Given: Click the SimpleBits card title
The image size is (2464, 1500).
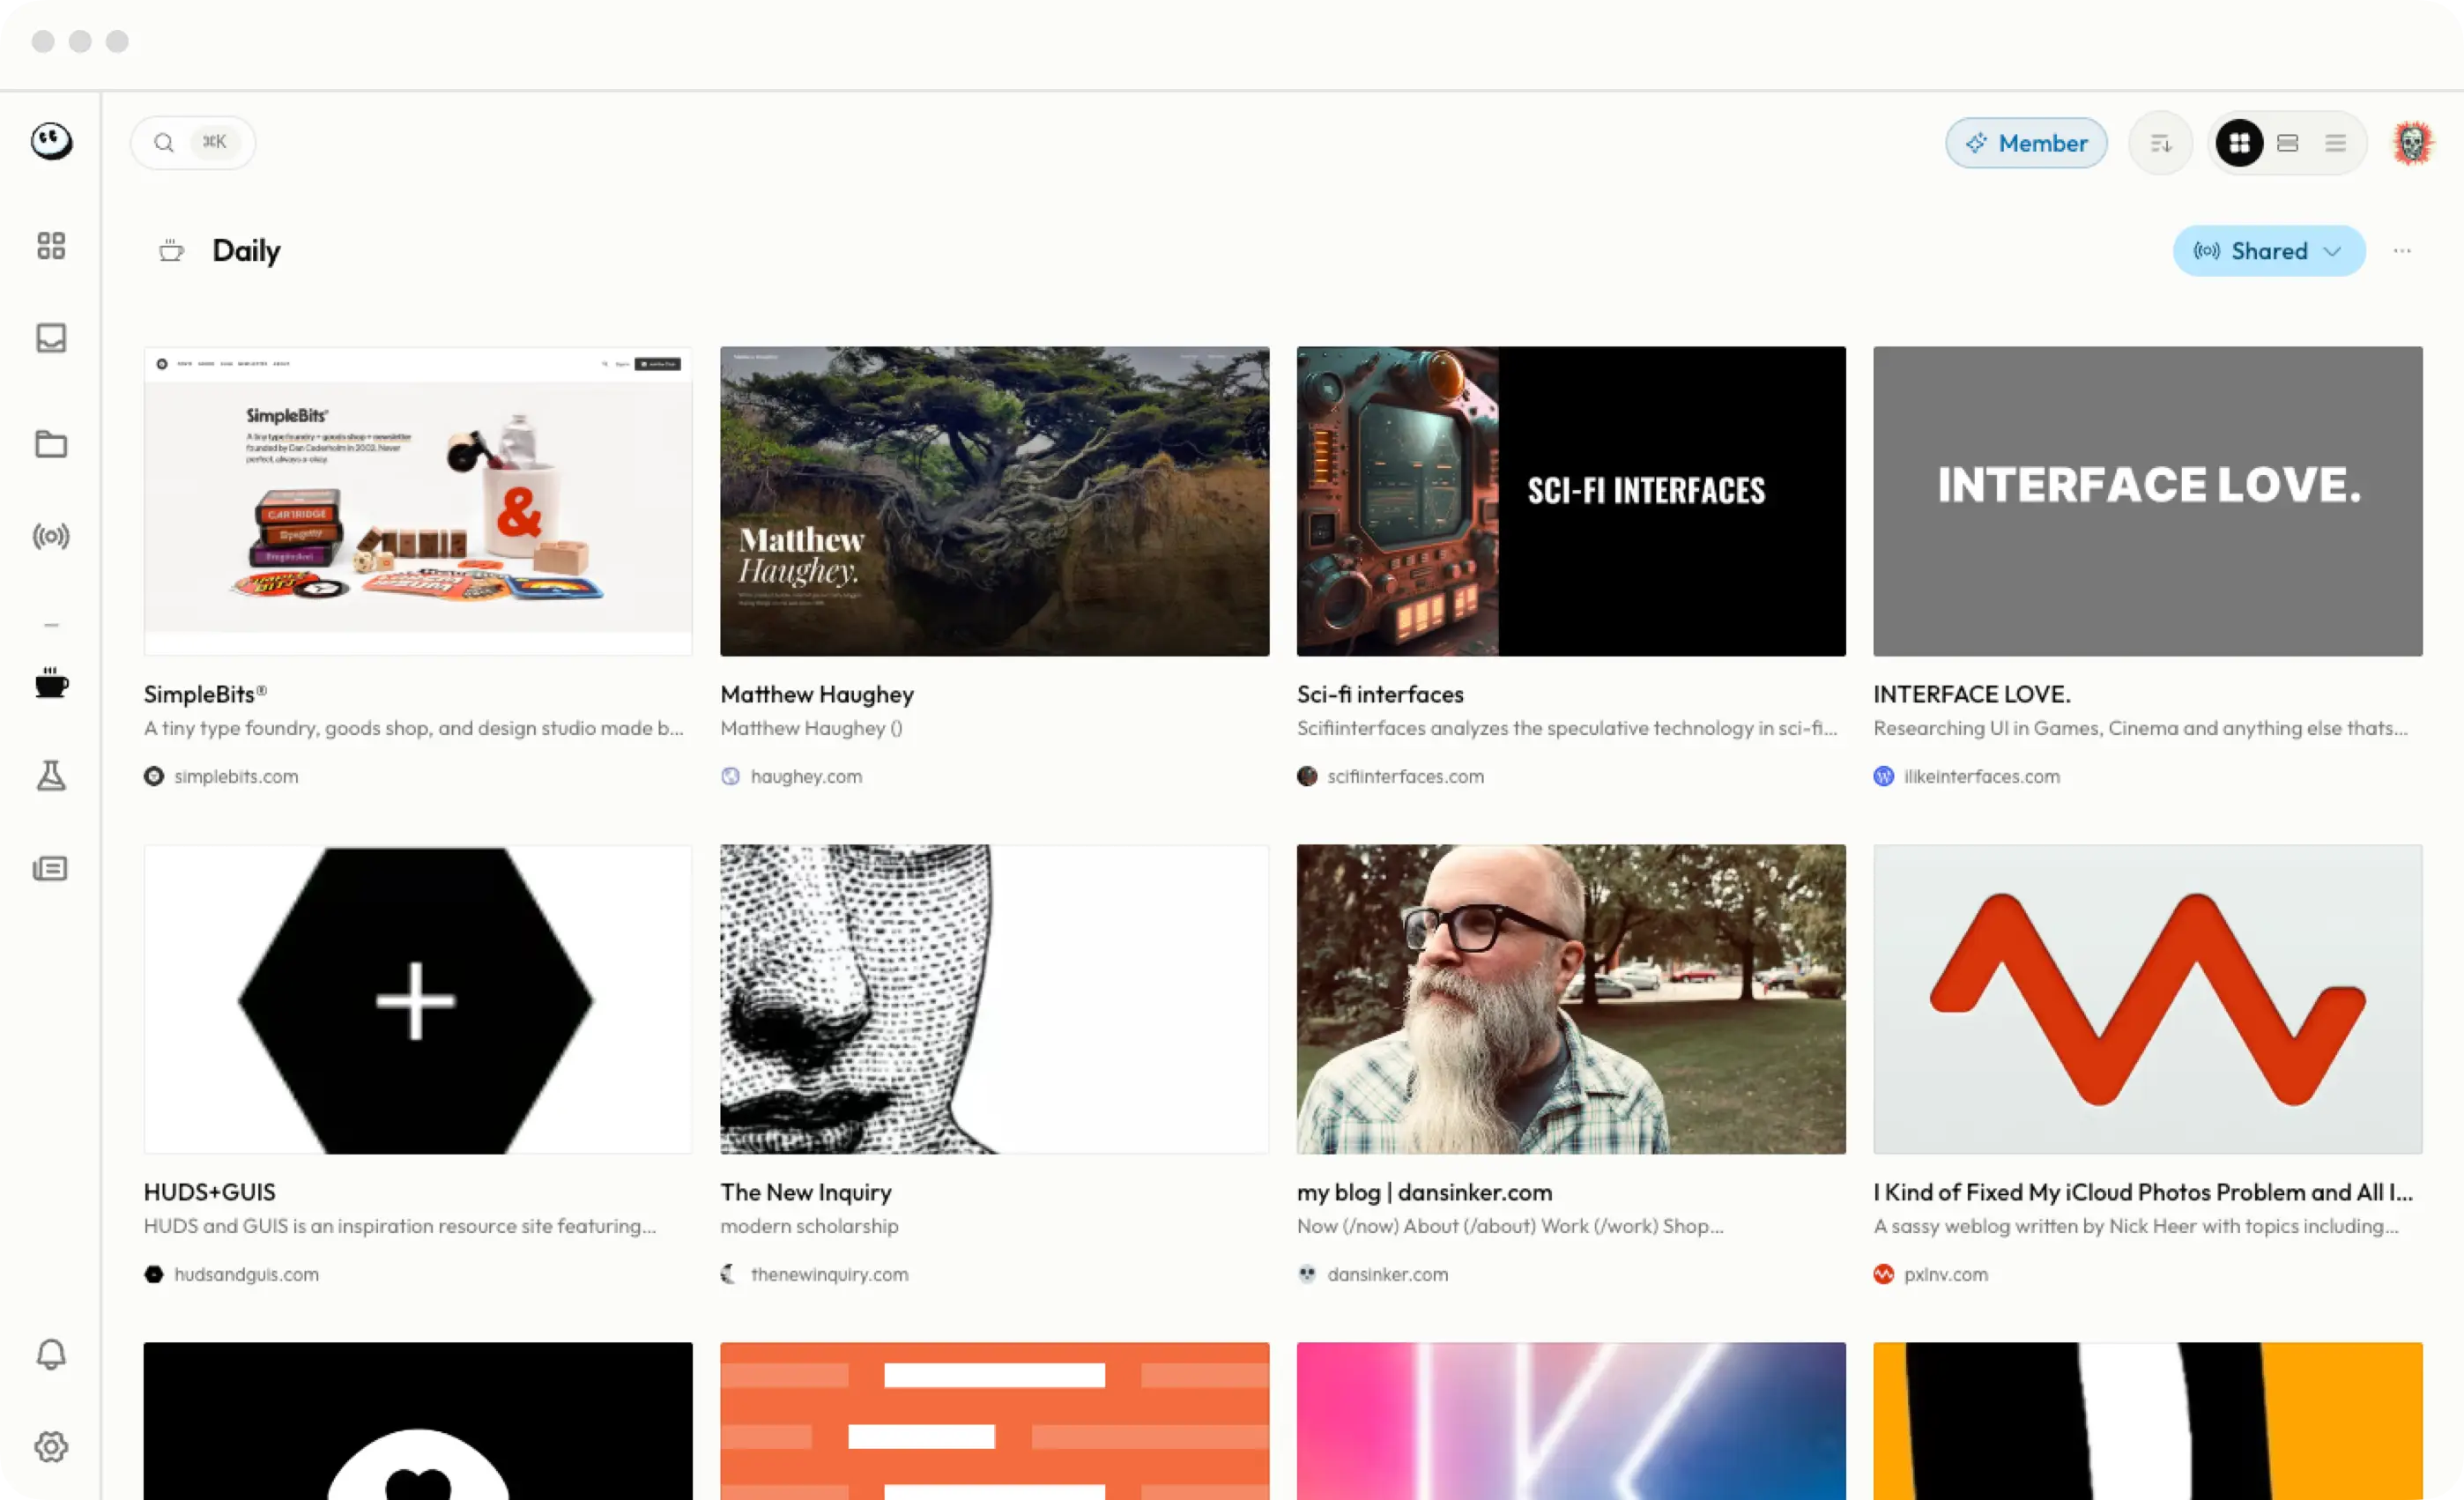Looking at the screenshot, I should [205, 694].
